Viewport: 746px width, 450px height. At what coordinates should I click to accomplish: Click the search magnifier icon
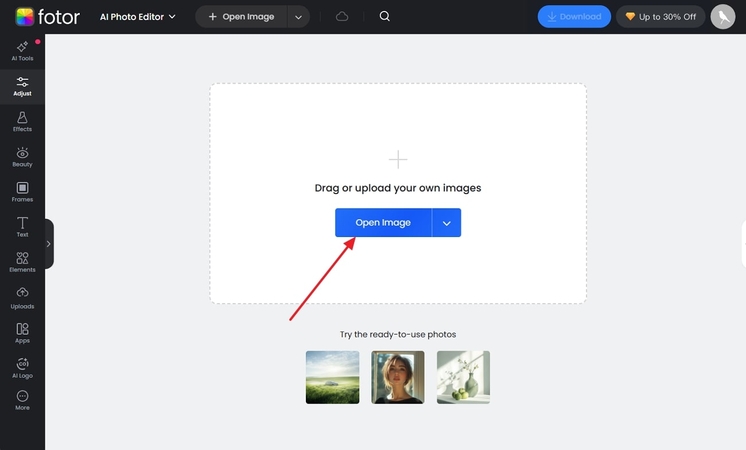click(385, 17)
